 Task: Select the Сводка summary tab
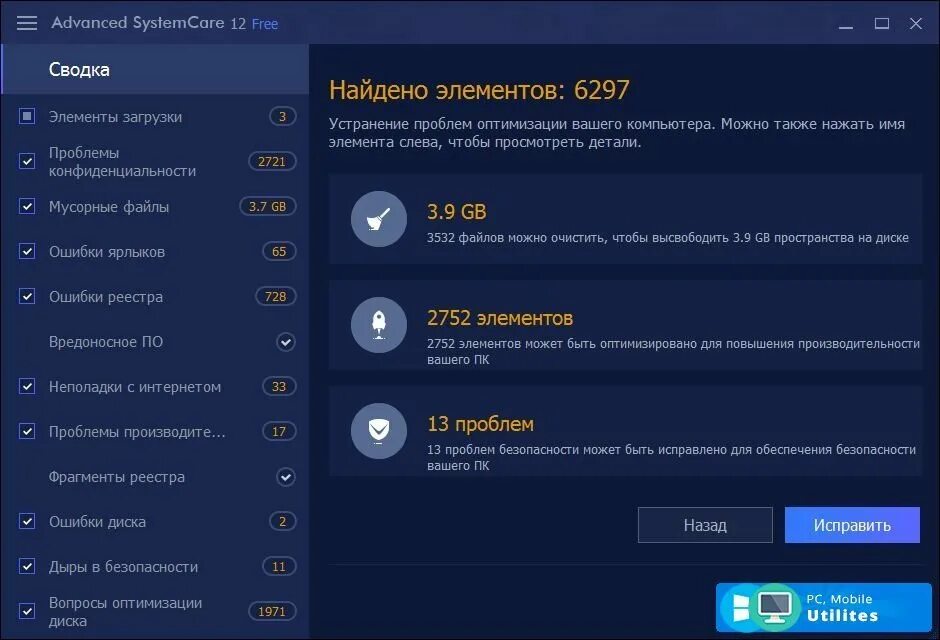(x=155, y=70)
